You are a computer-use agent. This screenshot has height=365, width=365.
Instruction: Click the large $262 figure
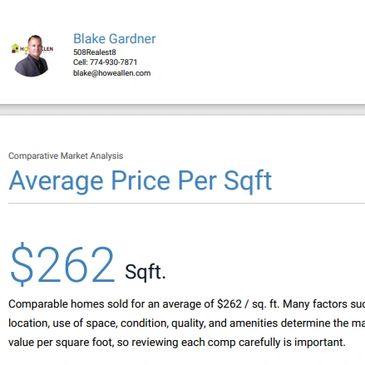(62, 264)
